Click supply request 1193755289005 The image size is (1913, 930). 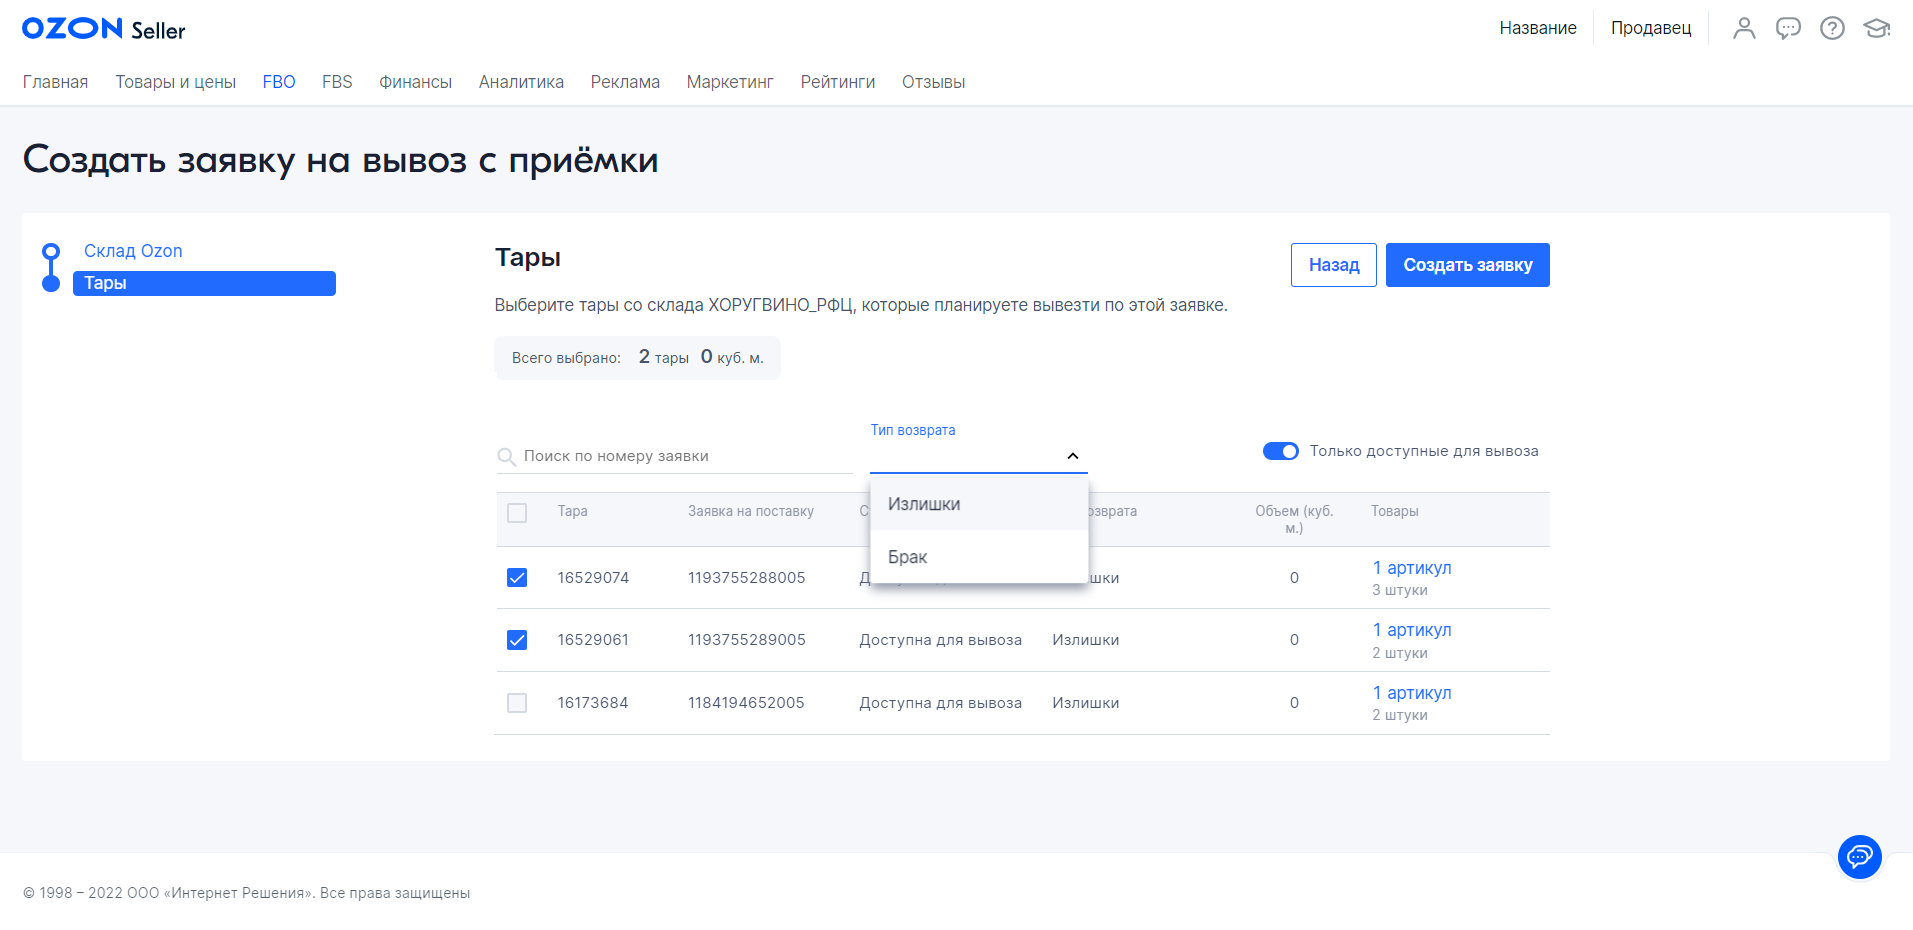coord(747,640)
